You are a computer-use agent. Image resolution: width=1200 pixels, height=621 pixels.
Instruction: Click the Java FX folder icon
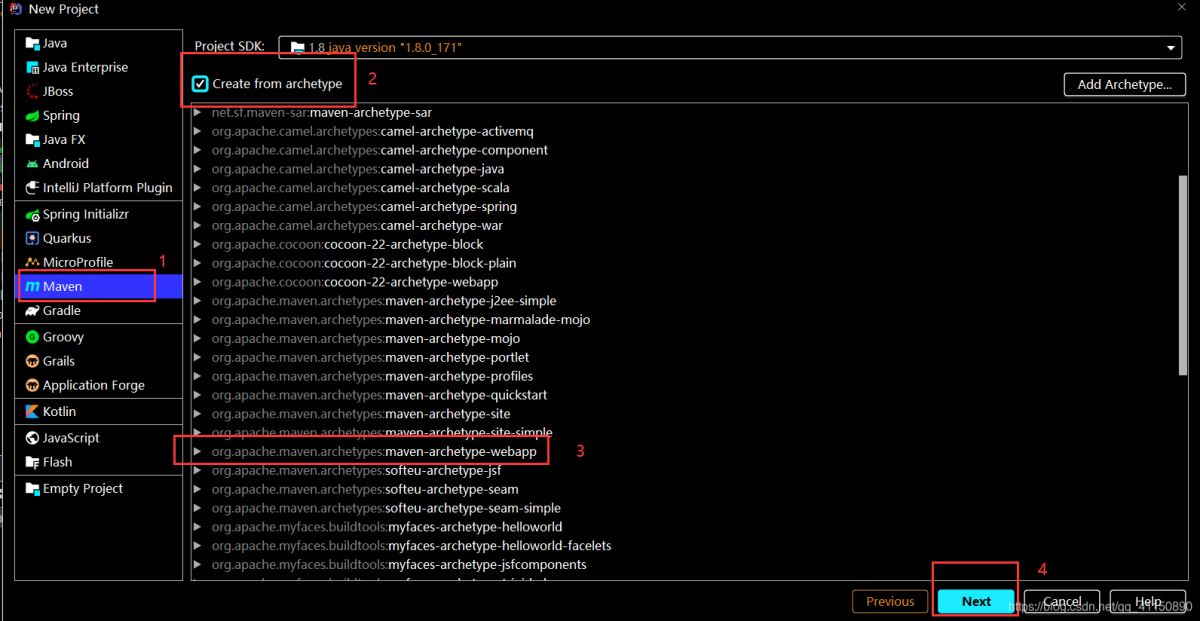click(x=32, y=139)
